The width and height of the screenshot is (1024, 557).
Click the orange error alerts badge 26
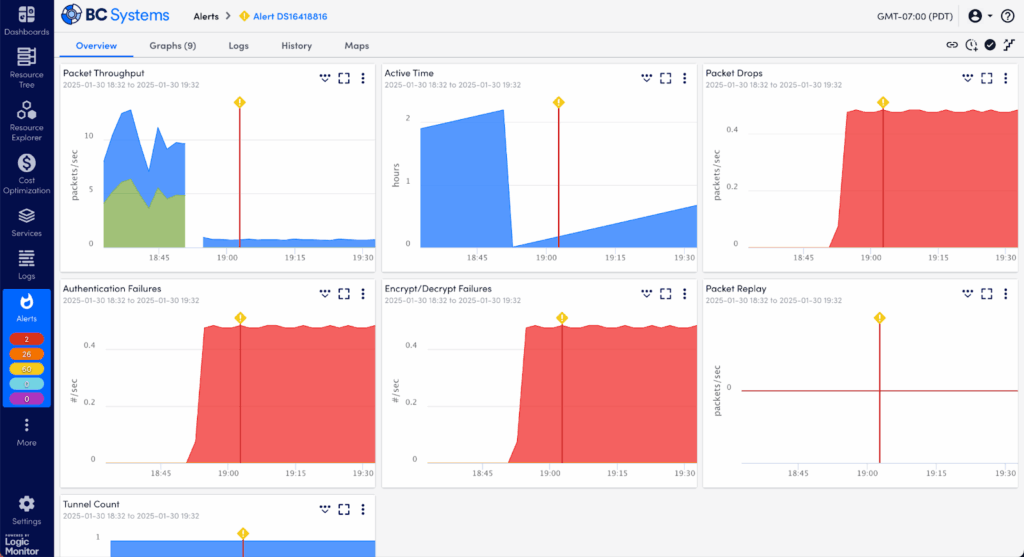(x=26, y=354)
